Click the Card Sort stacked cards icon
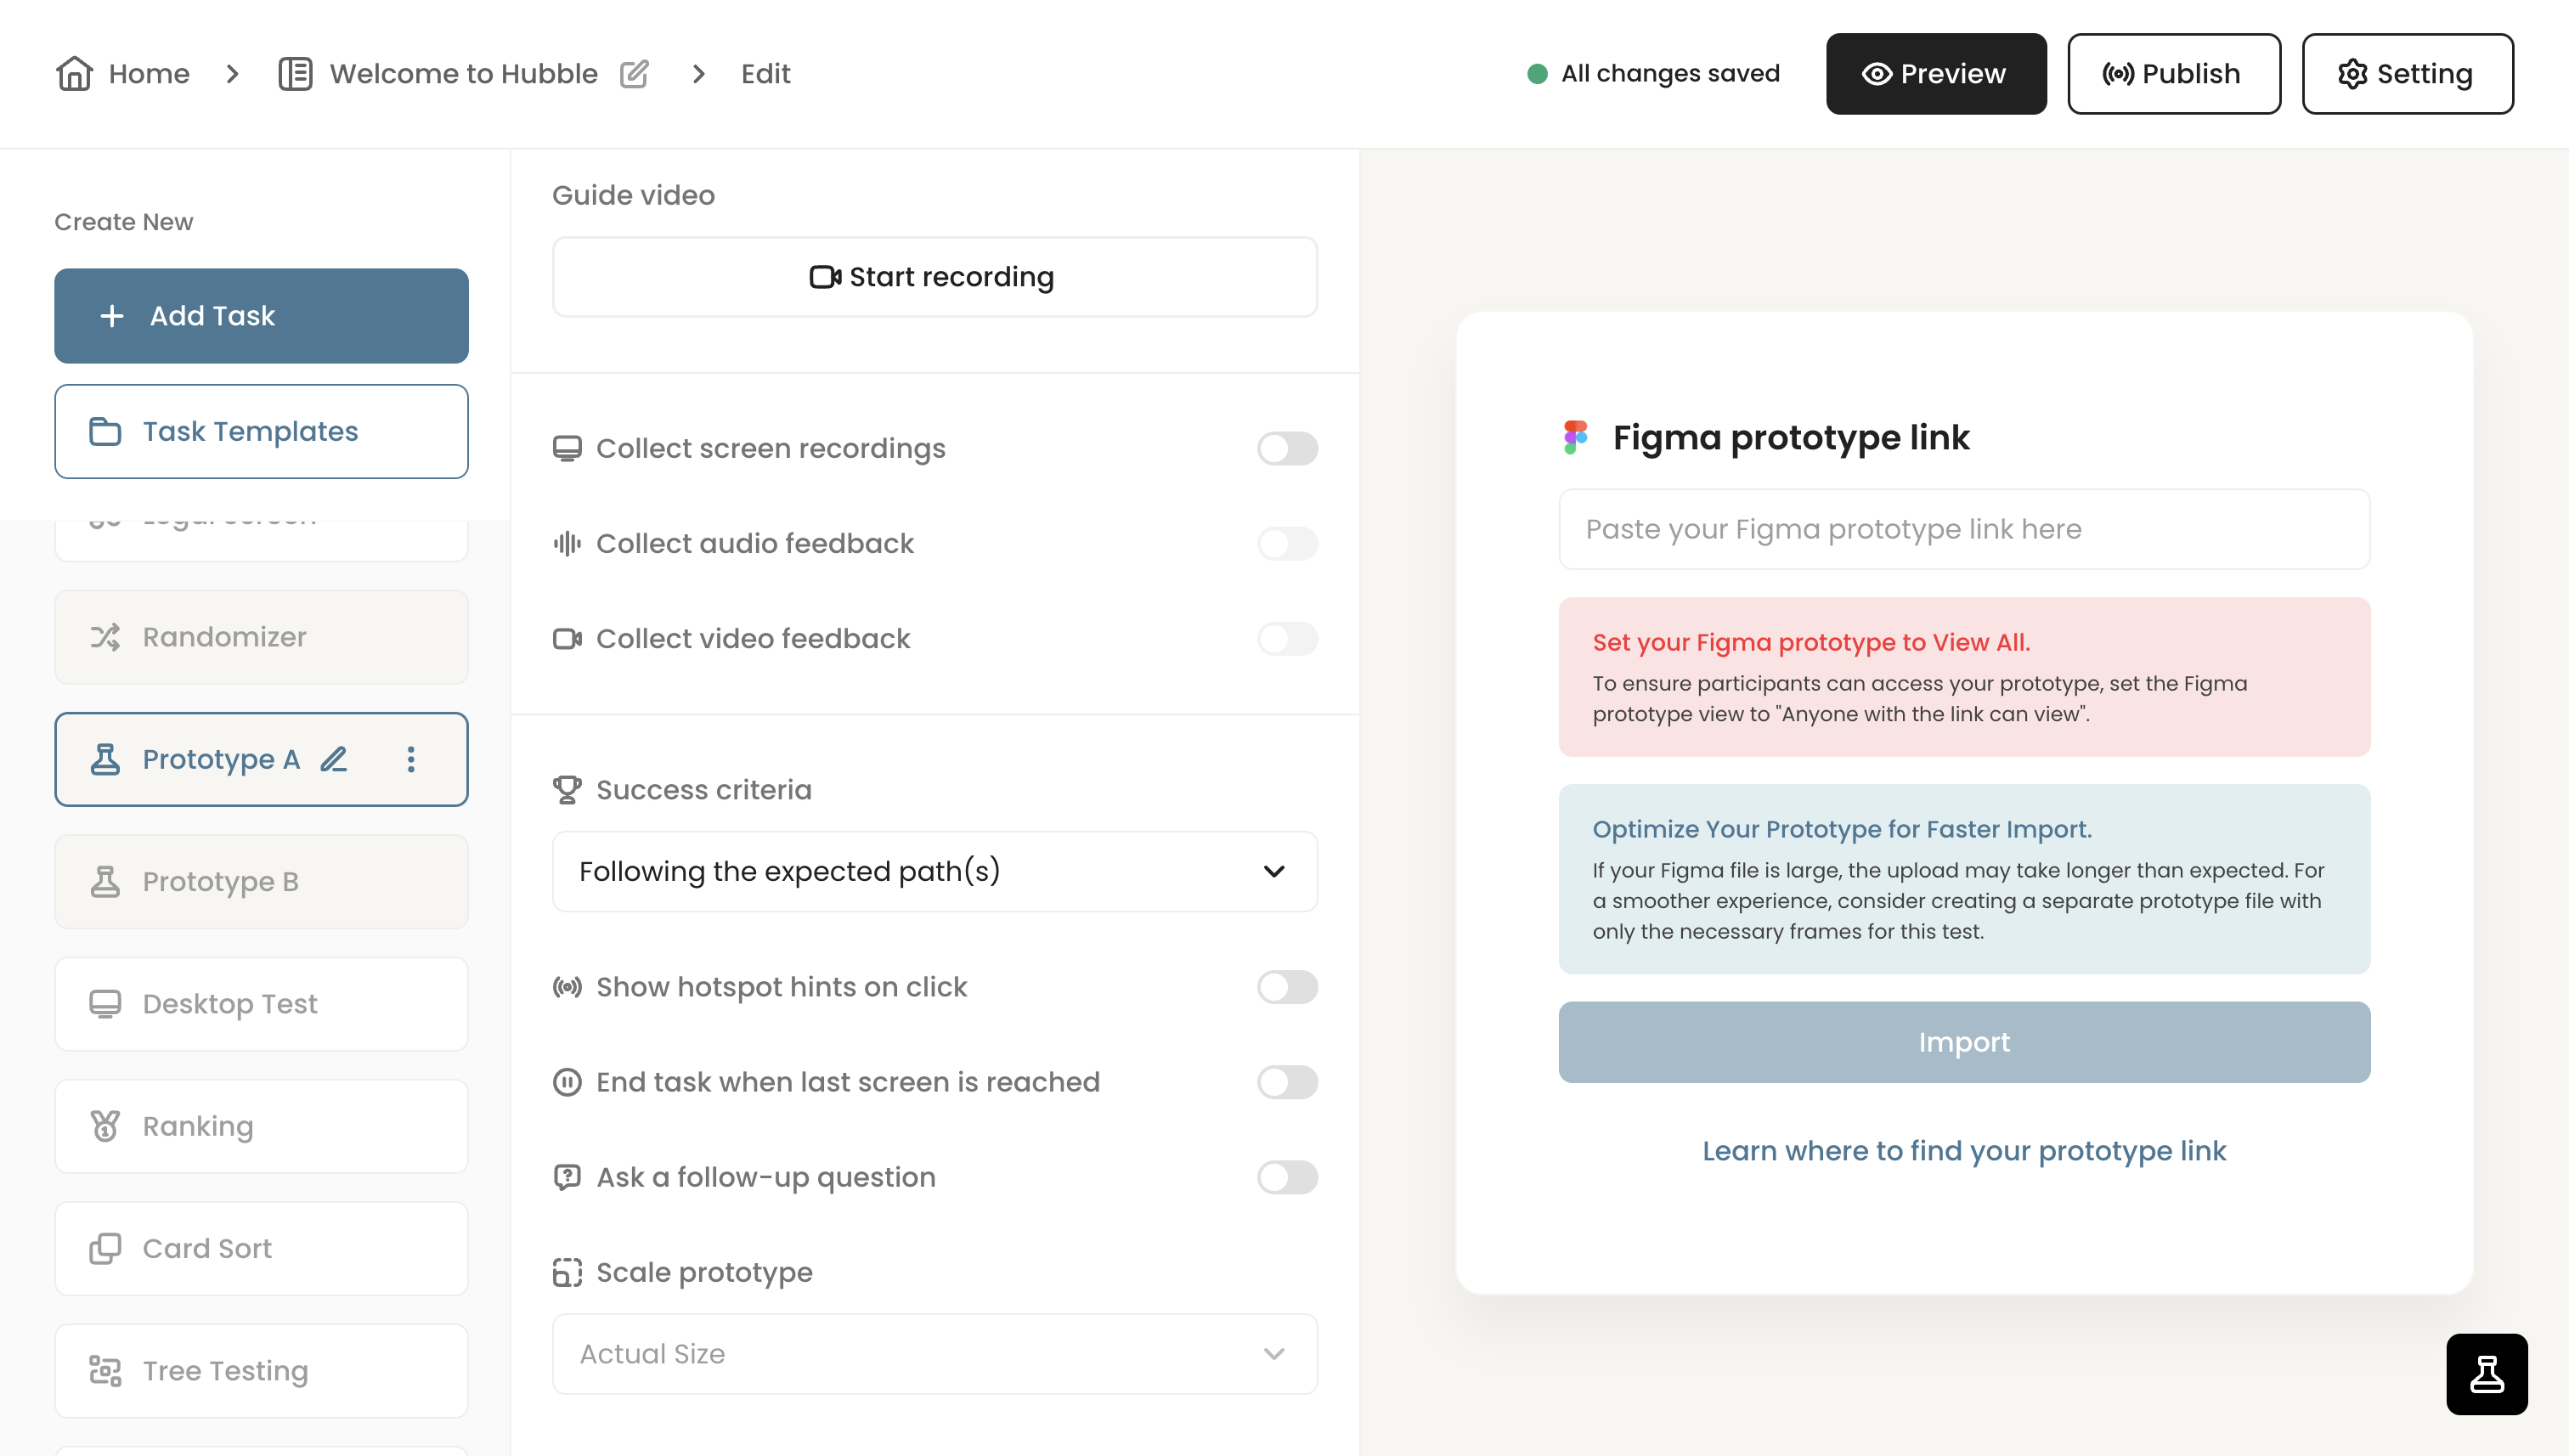Viewport: 2569px width, 1456px height. 105,1248
